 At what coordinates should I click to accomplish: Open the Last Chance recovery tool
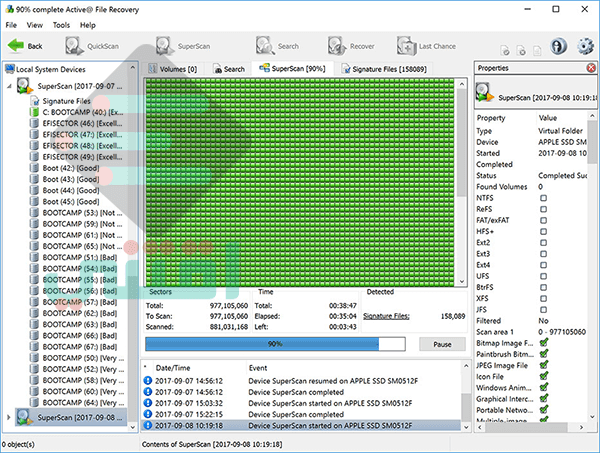click(x=426, y=46)
